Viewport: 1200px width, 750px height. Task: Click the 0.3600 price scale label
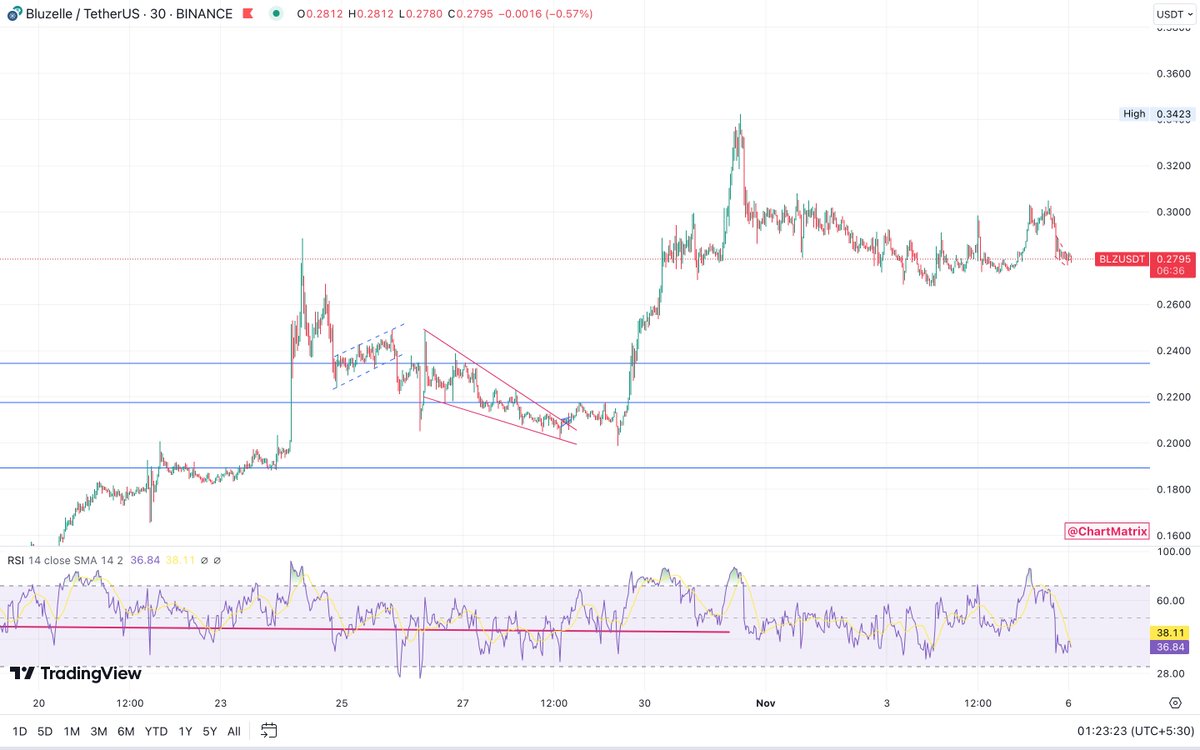coord(1172,74)
